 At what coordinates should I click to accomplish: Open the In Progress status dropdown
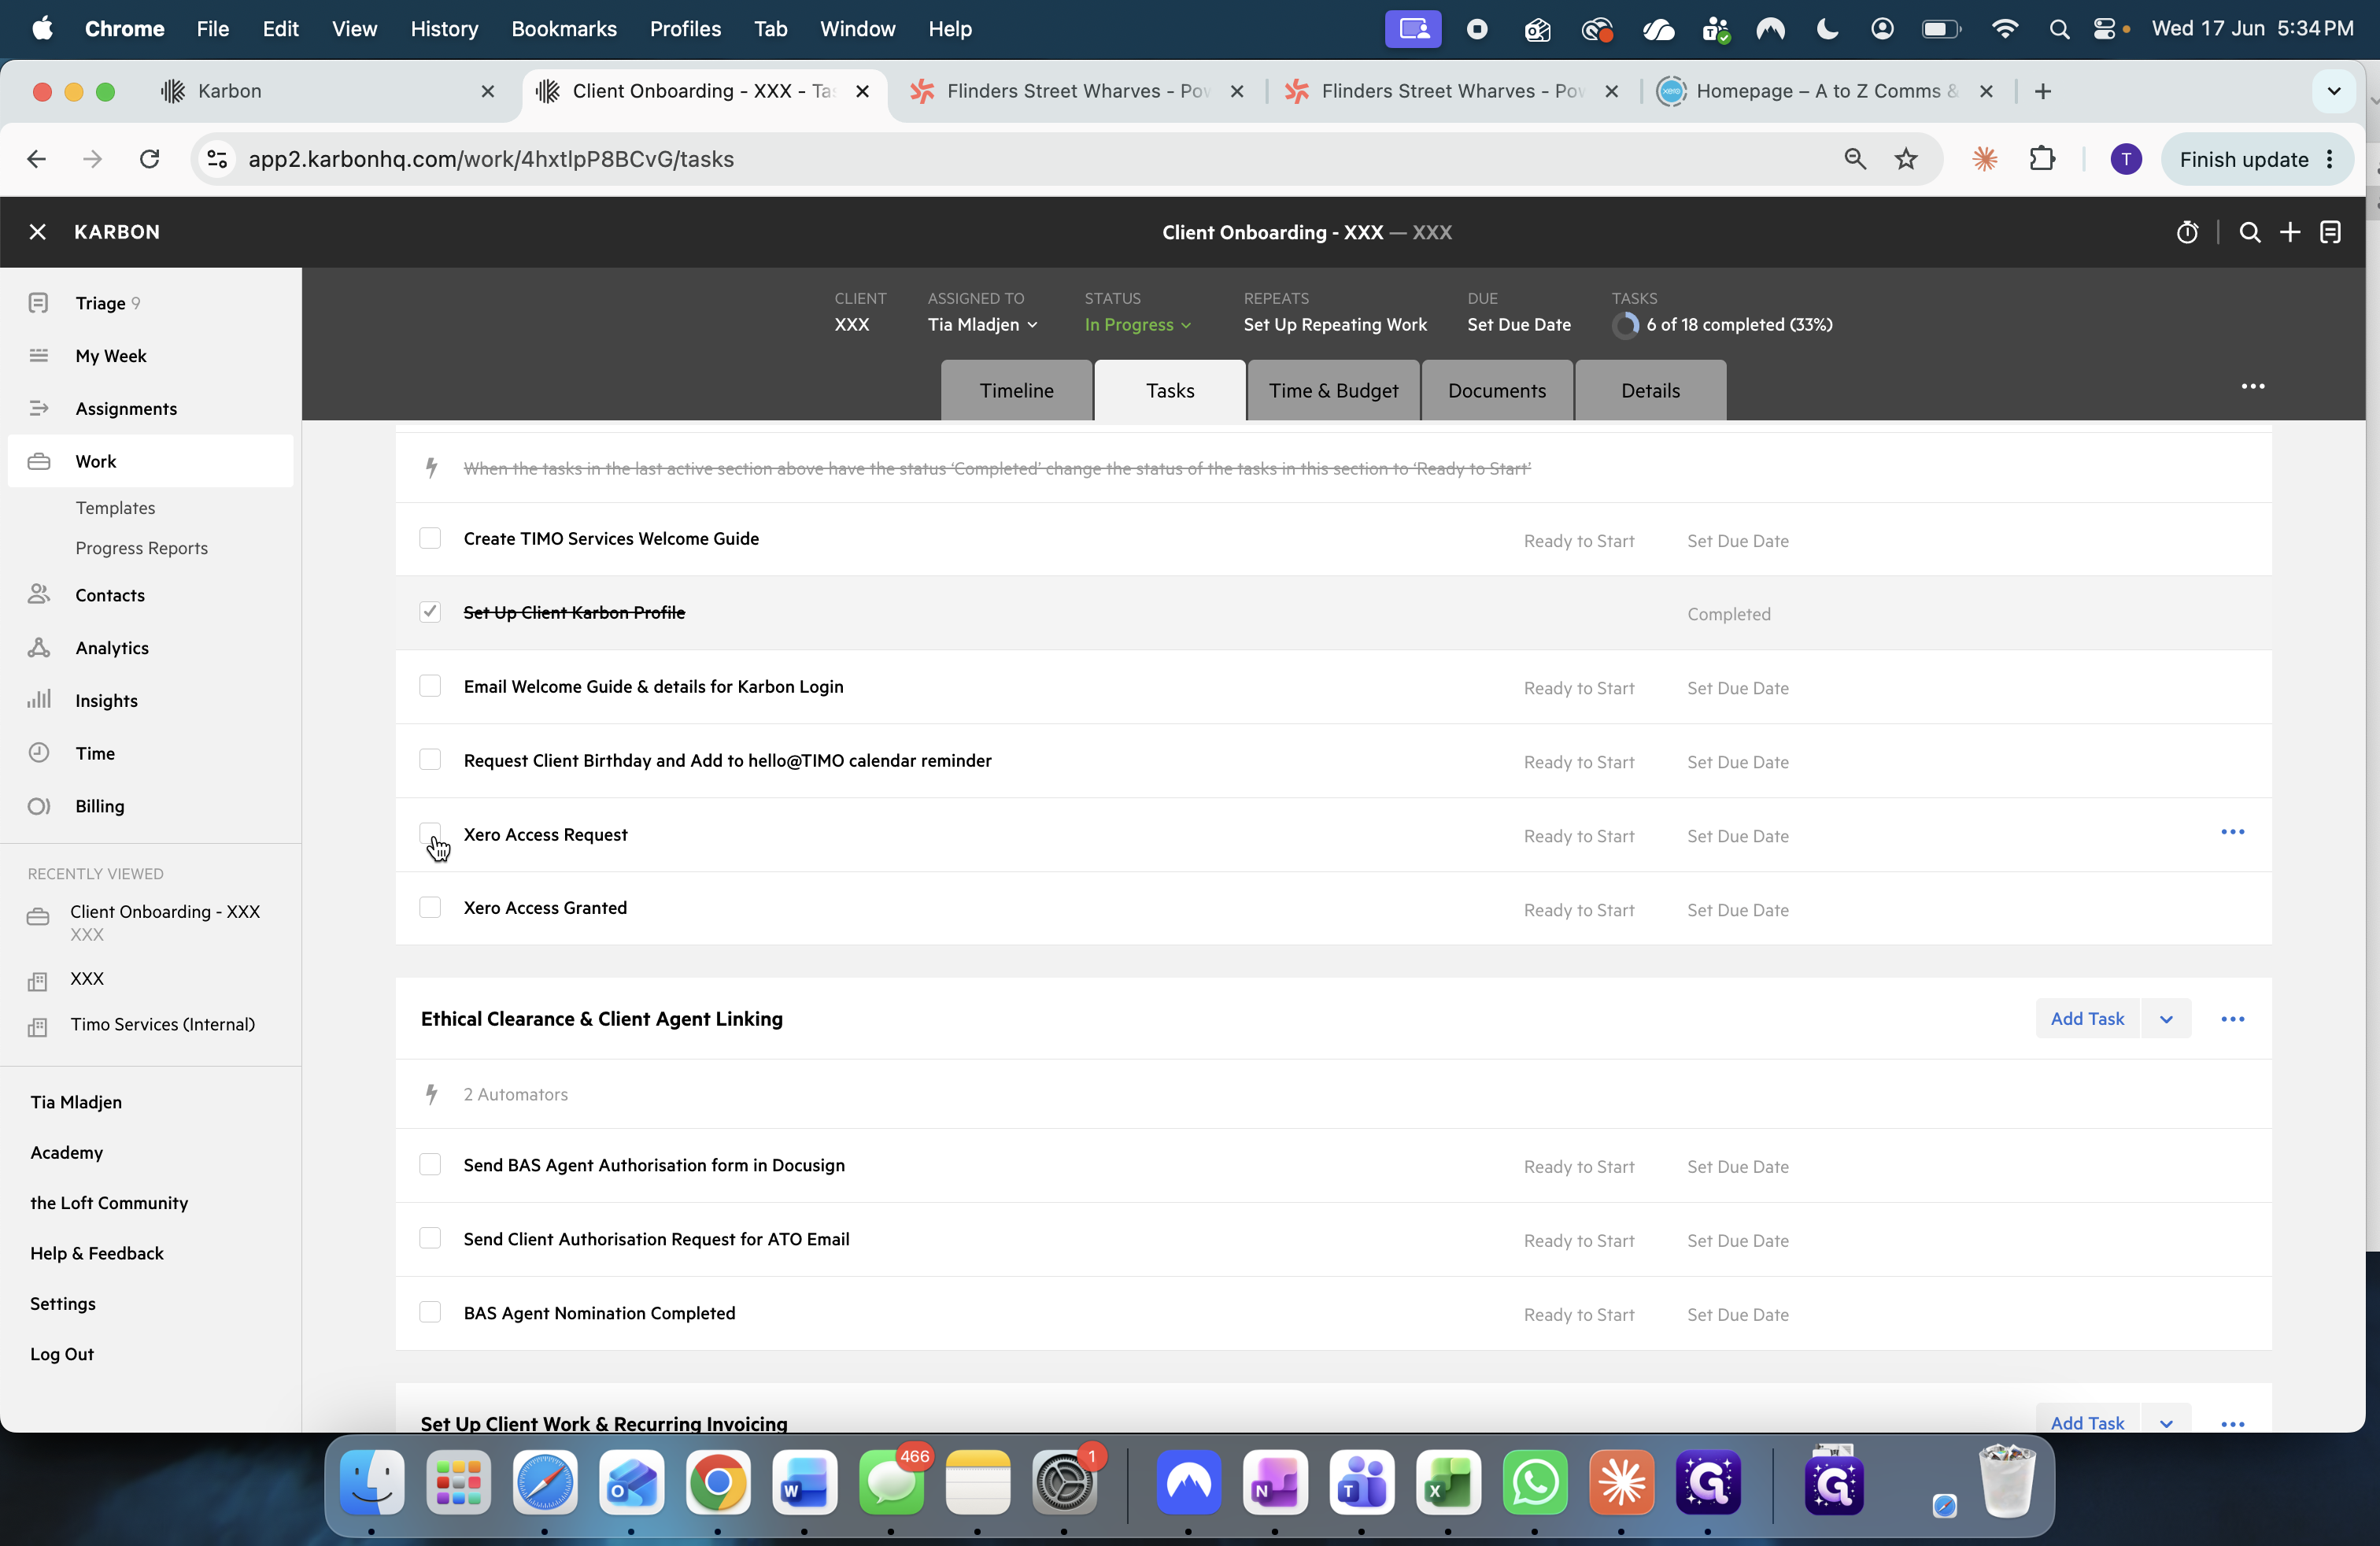tap(1138, 325)
